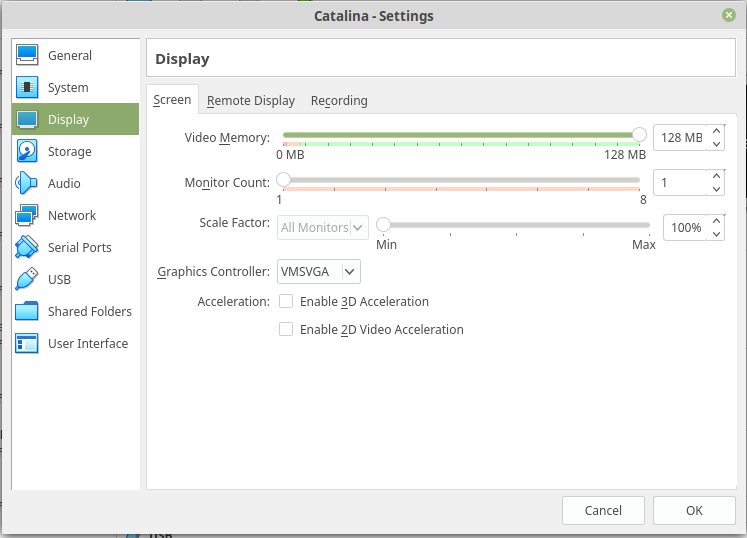Open Storage settings disk icon

(28, 152)
